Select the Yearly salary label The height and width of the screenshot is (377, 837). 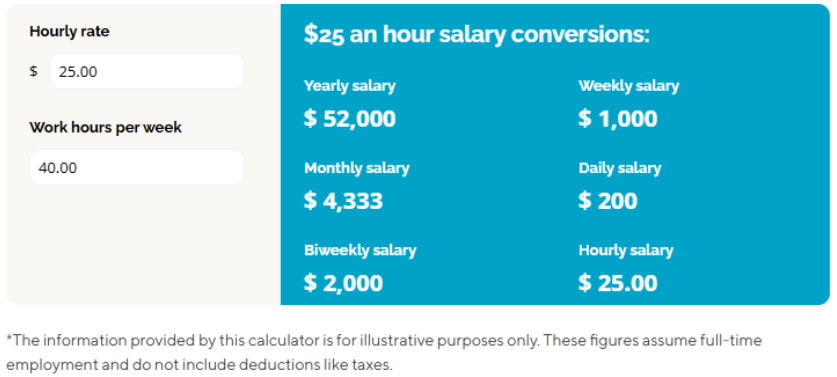pos(350,86)
